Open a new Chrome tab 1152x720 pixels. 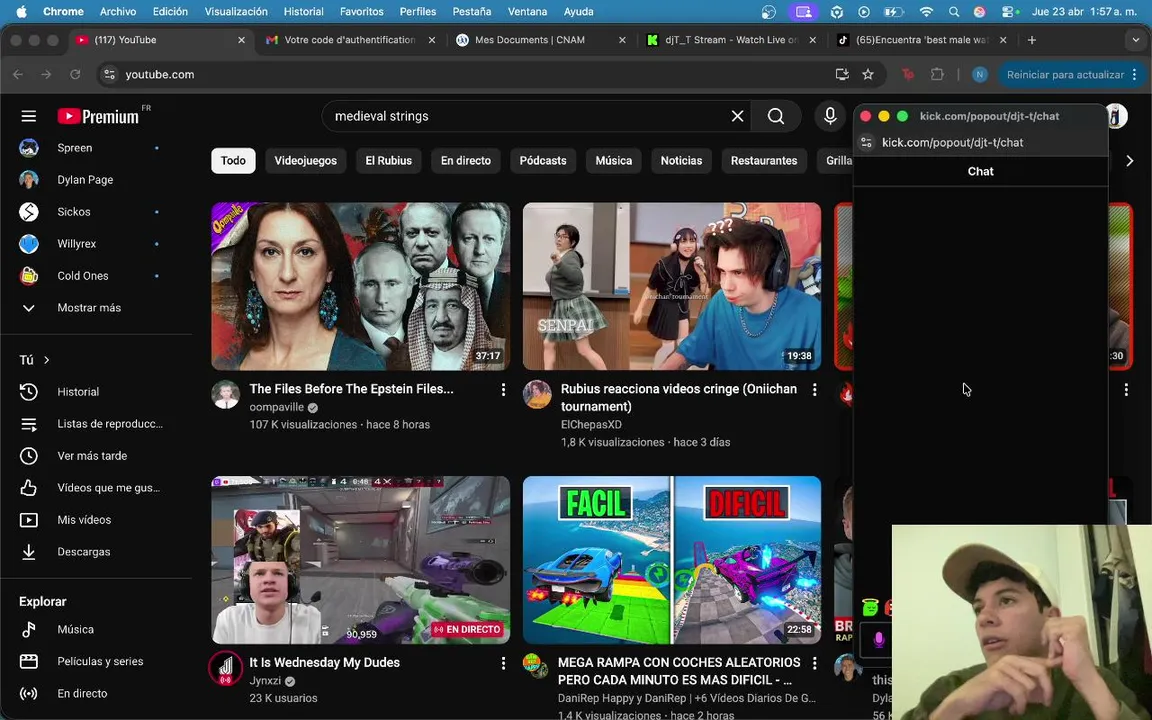click(1032, 40)
